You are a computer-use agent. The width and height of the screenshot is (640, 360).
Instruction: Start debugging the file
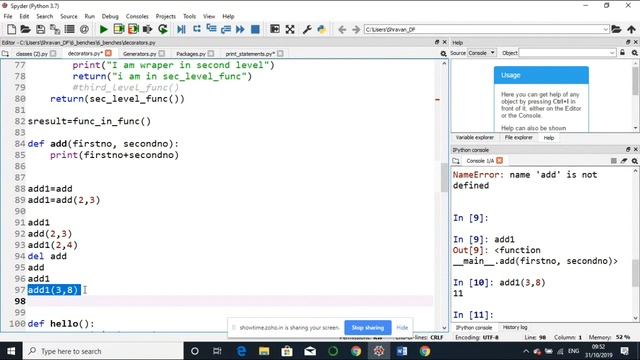tap(181, 29)
